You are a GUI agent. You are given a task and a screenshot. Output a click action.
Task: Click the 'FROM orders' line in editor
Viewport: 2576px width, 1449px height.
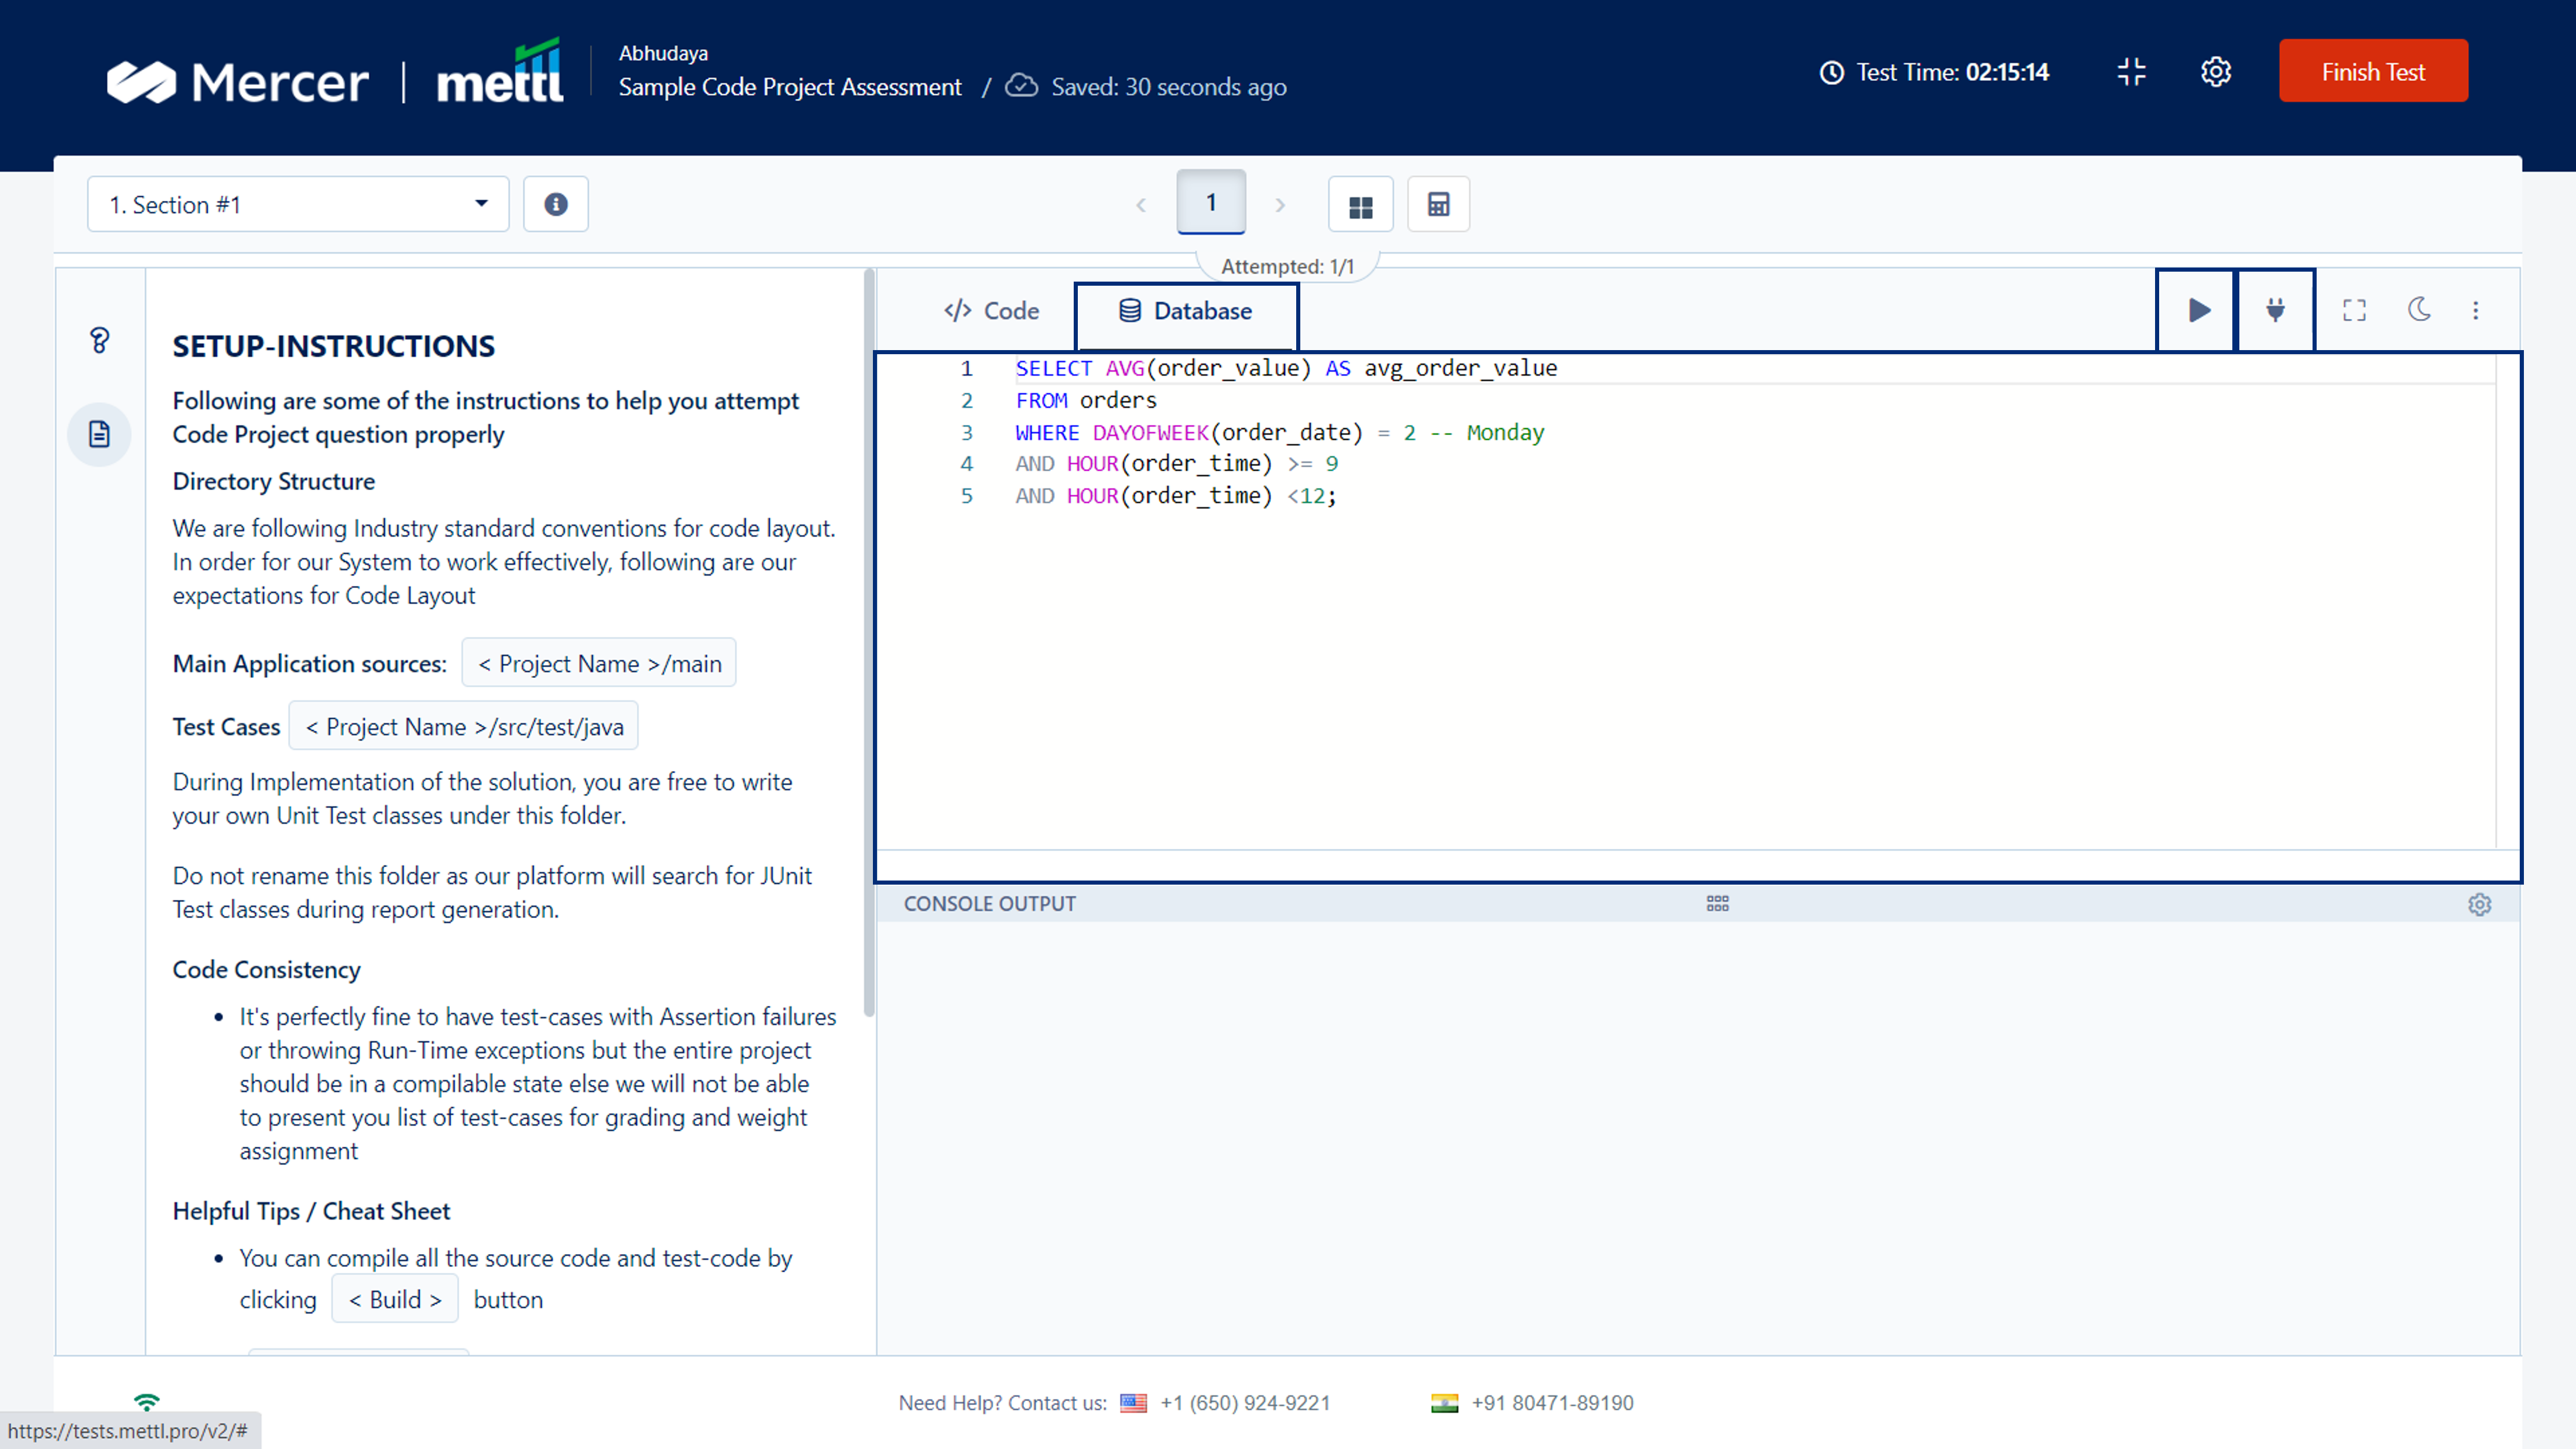coord(1086,400)
